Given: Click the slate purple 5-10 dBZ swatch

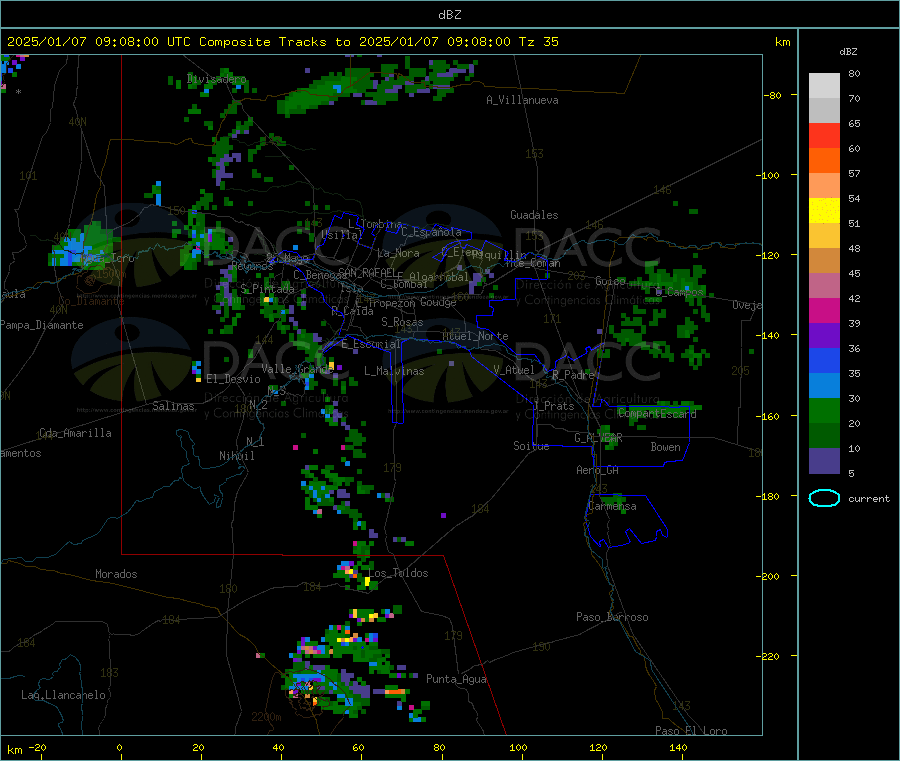Looking at the screenshot, I should [x=824, y=461].
